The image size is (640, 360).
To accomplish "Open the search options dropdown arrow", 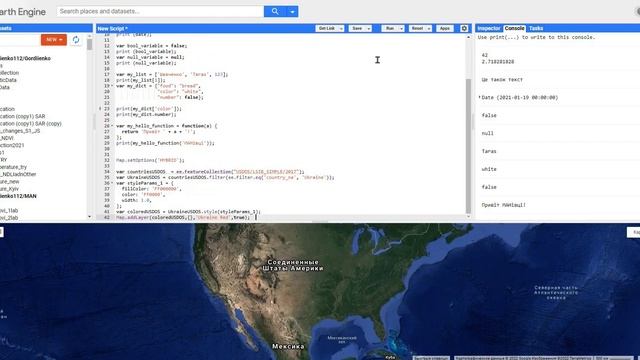I will pos(292,11).
